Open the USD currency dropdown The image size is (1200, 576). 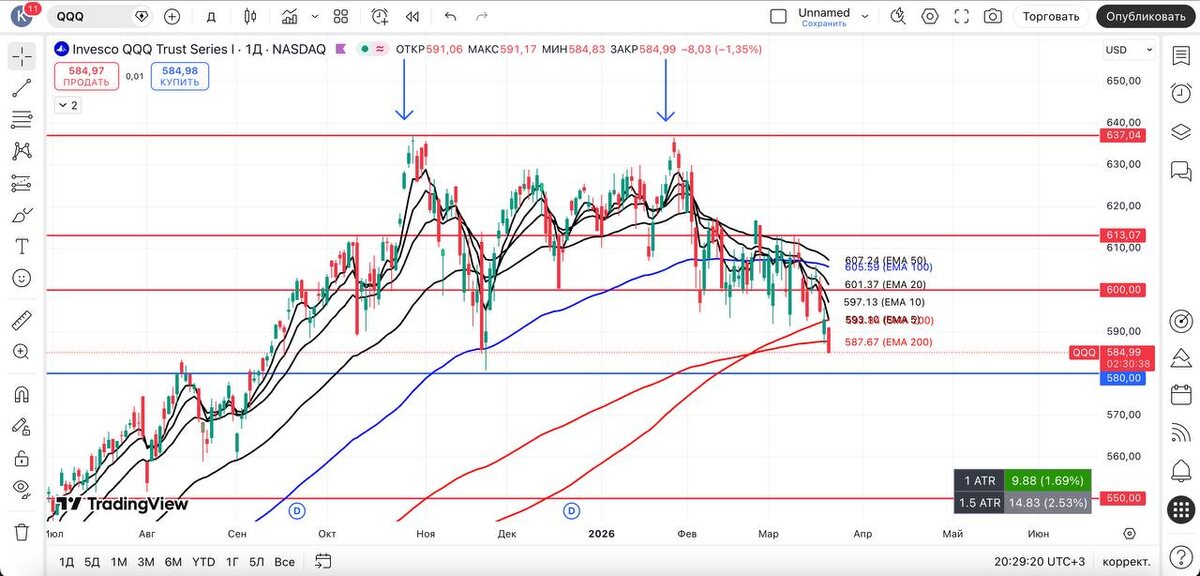coord(1130,50)
